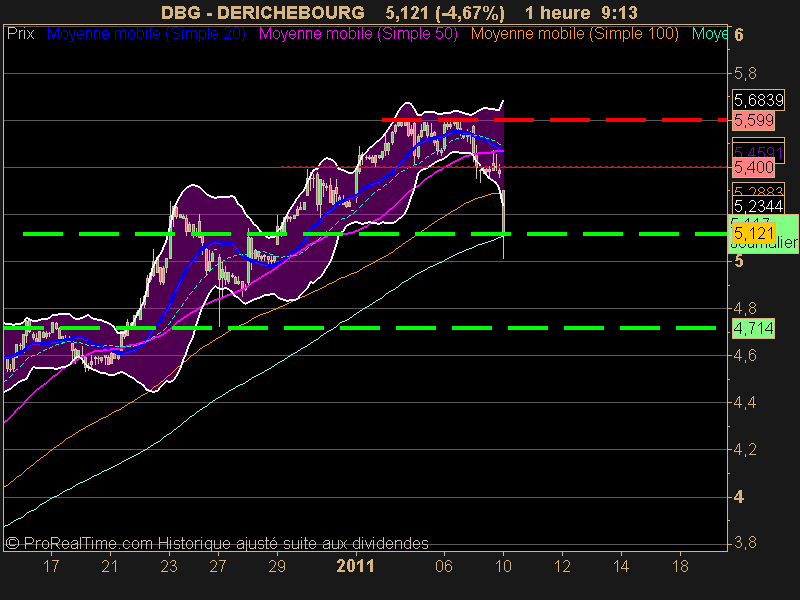Click the green 4,714 support label
This screenshot has width=800, height=600.
point(754,328)
